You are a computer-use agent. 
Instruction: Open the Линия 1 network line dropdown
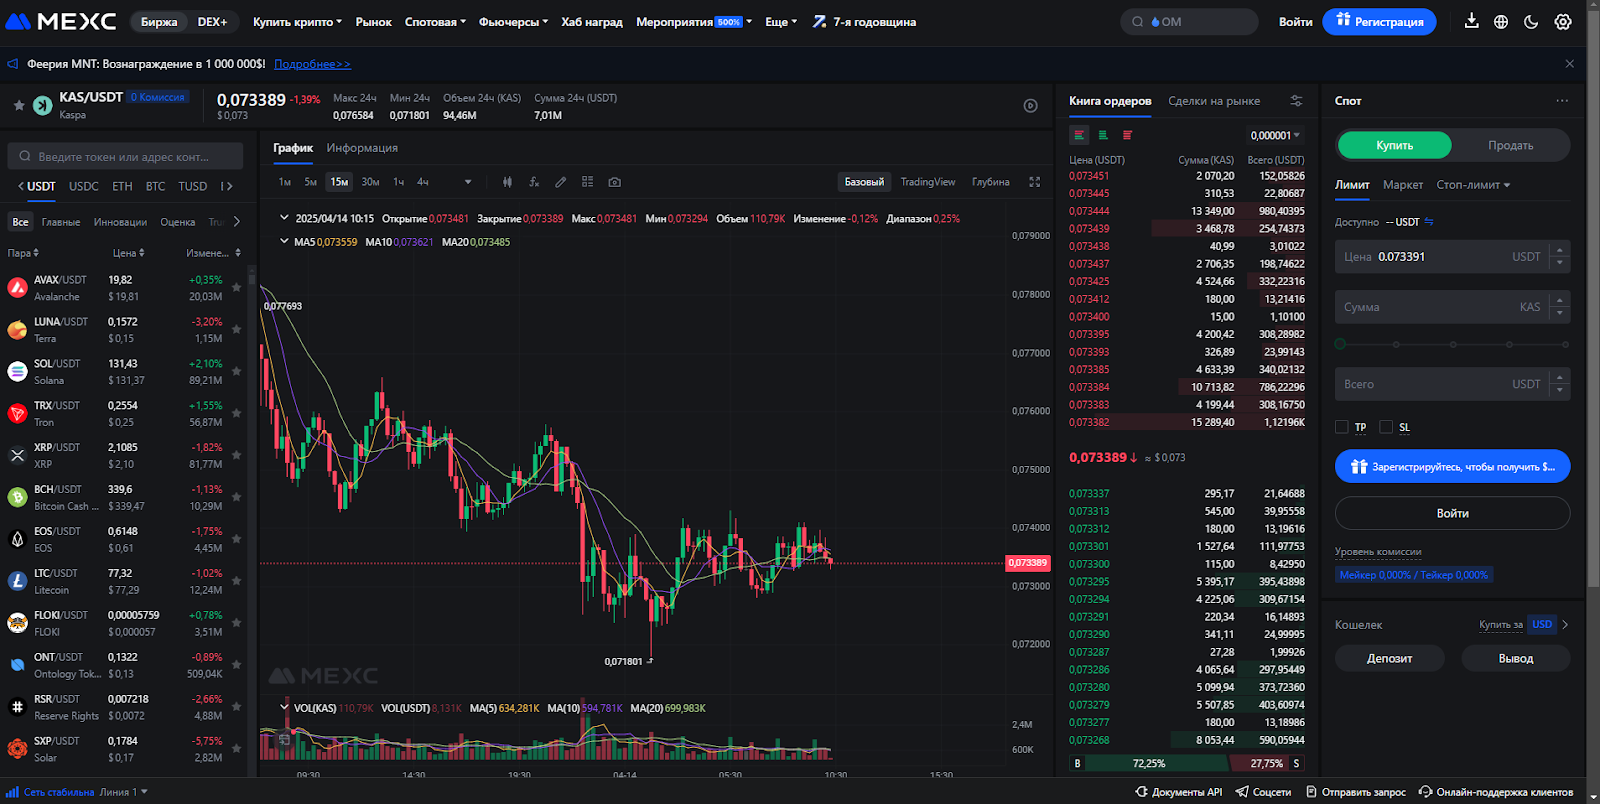[123, 792]
